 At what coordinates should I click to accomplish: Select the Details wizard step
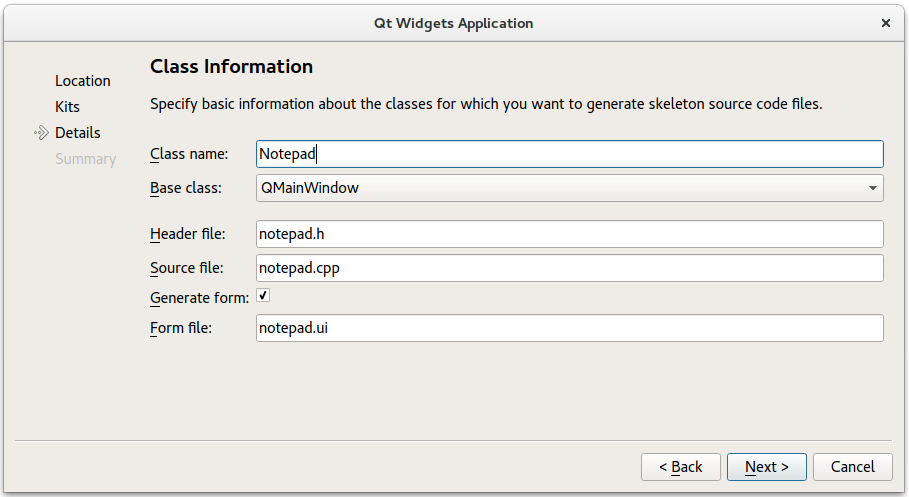(78, 133)
